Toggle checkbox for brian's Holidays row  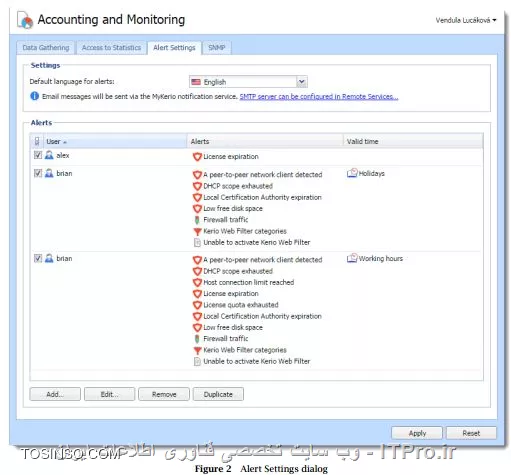tap(38, 173)
